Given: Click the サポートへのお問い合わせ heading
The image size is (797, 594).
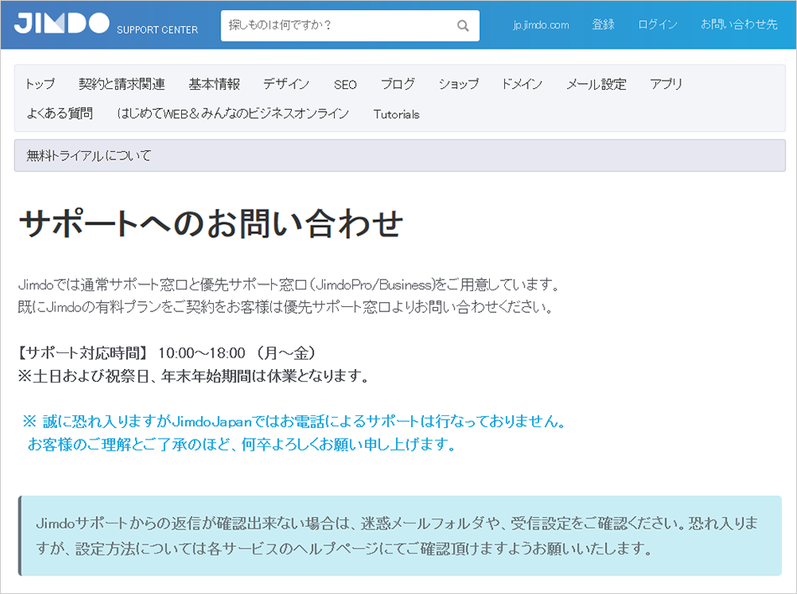Looking at the screenshot, I should click(211, 223).
